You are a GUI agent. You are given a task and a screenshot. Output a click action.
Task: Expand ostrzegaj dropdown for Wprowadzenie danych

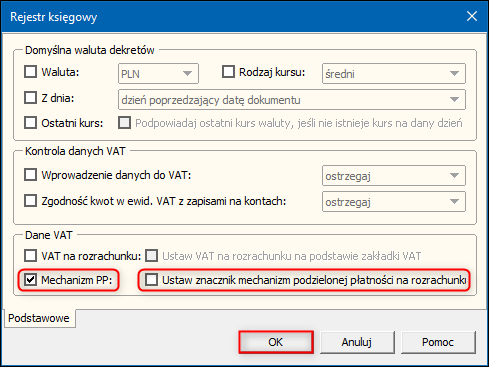(x=394, y=175)
